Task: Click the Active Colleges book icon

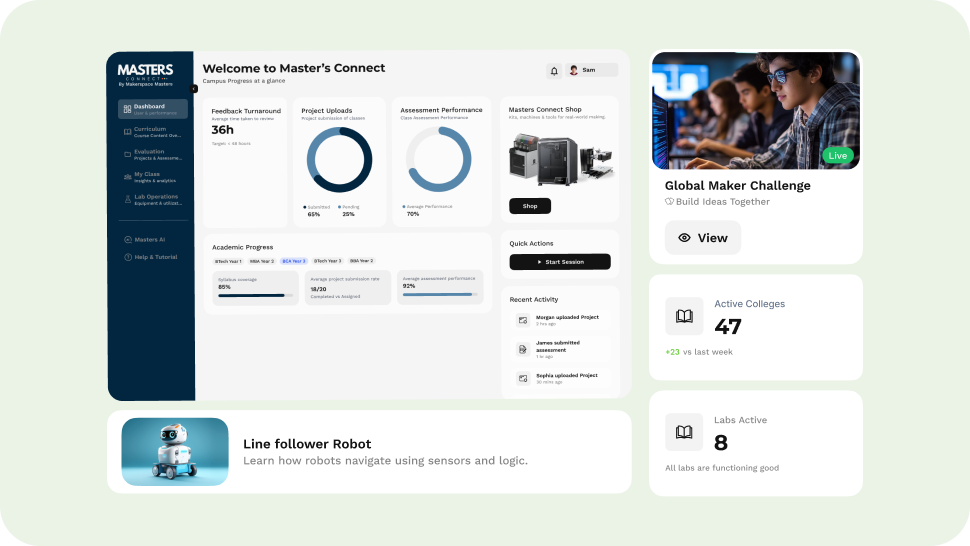Action: pos(684,316)
